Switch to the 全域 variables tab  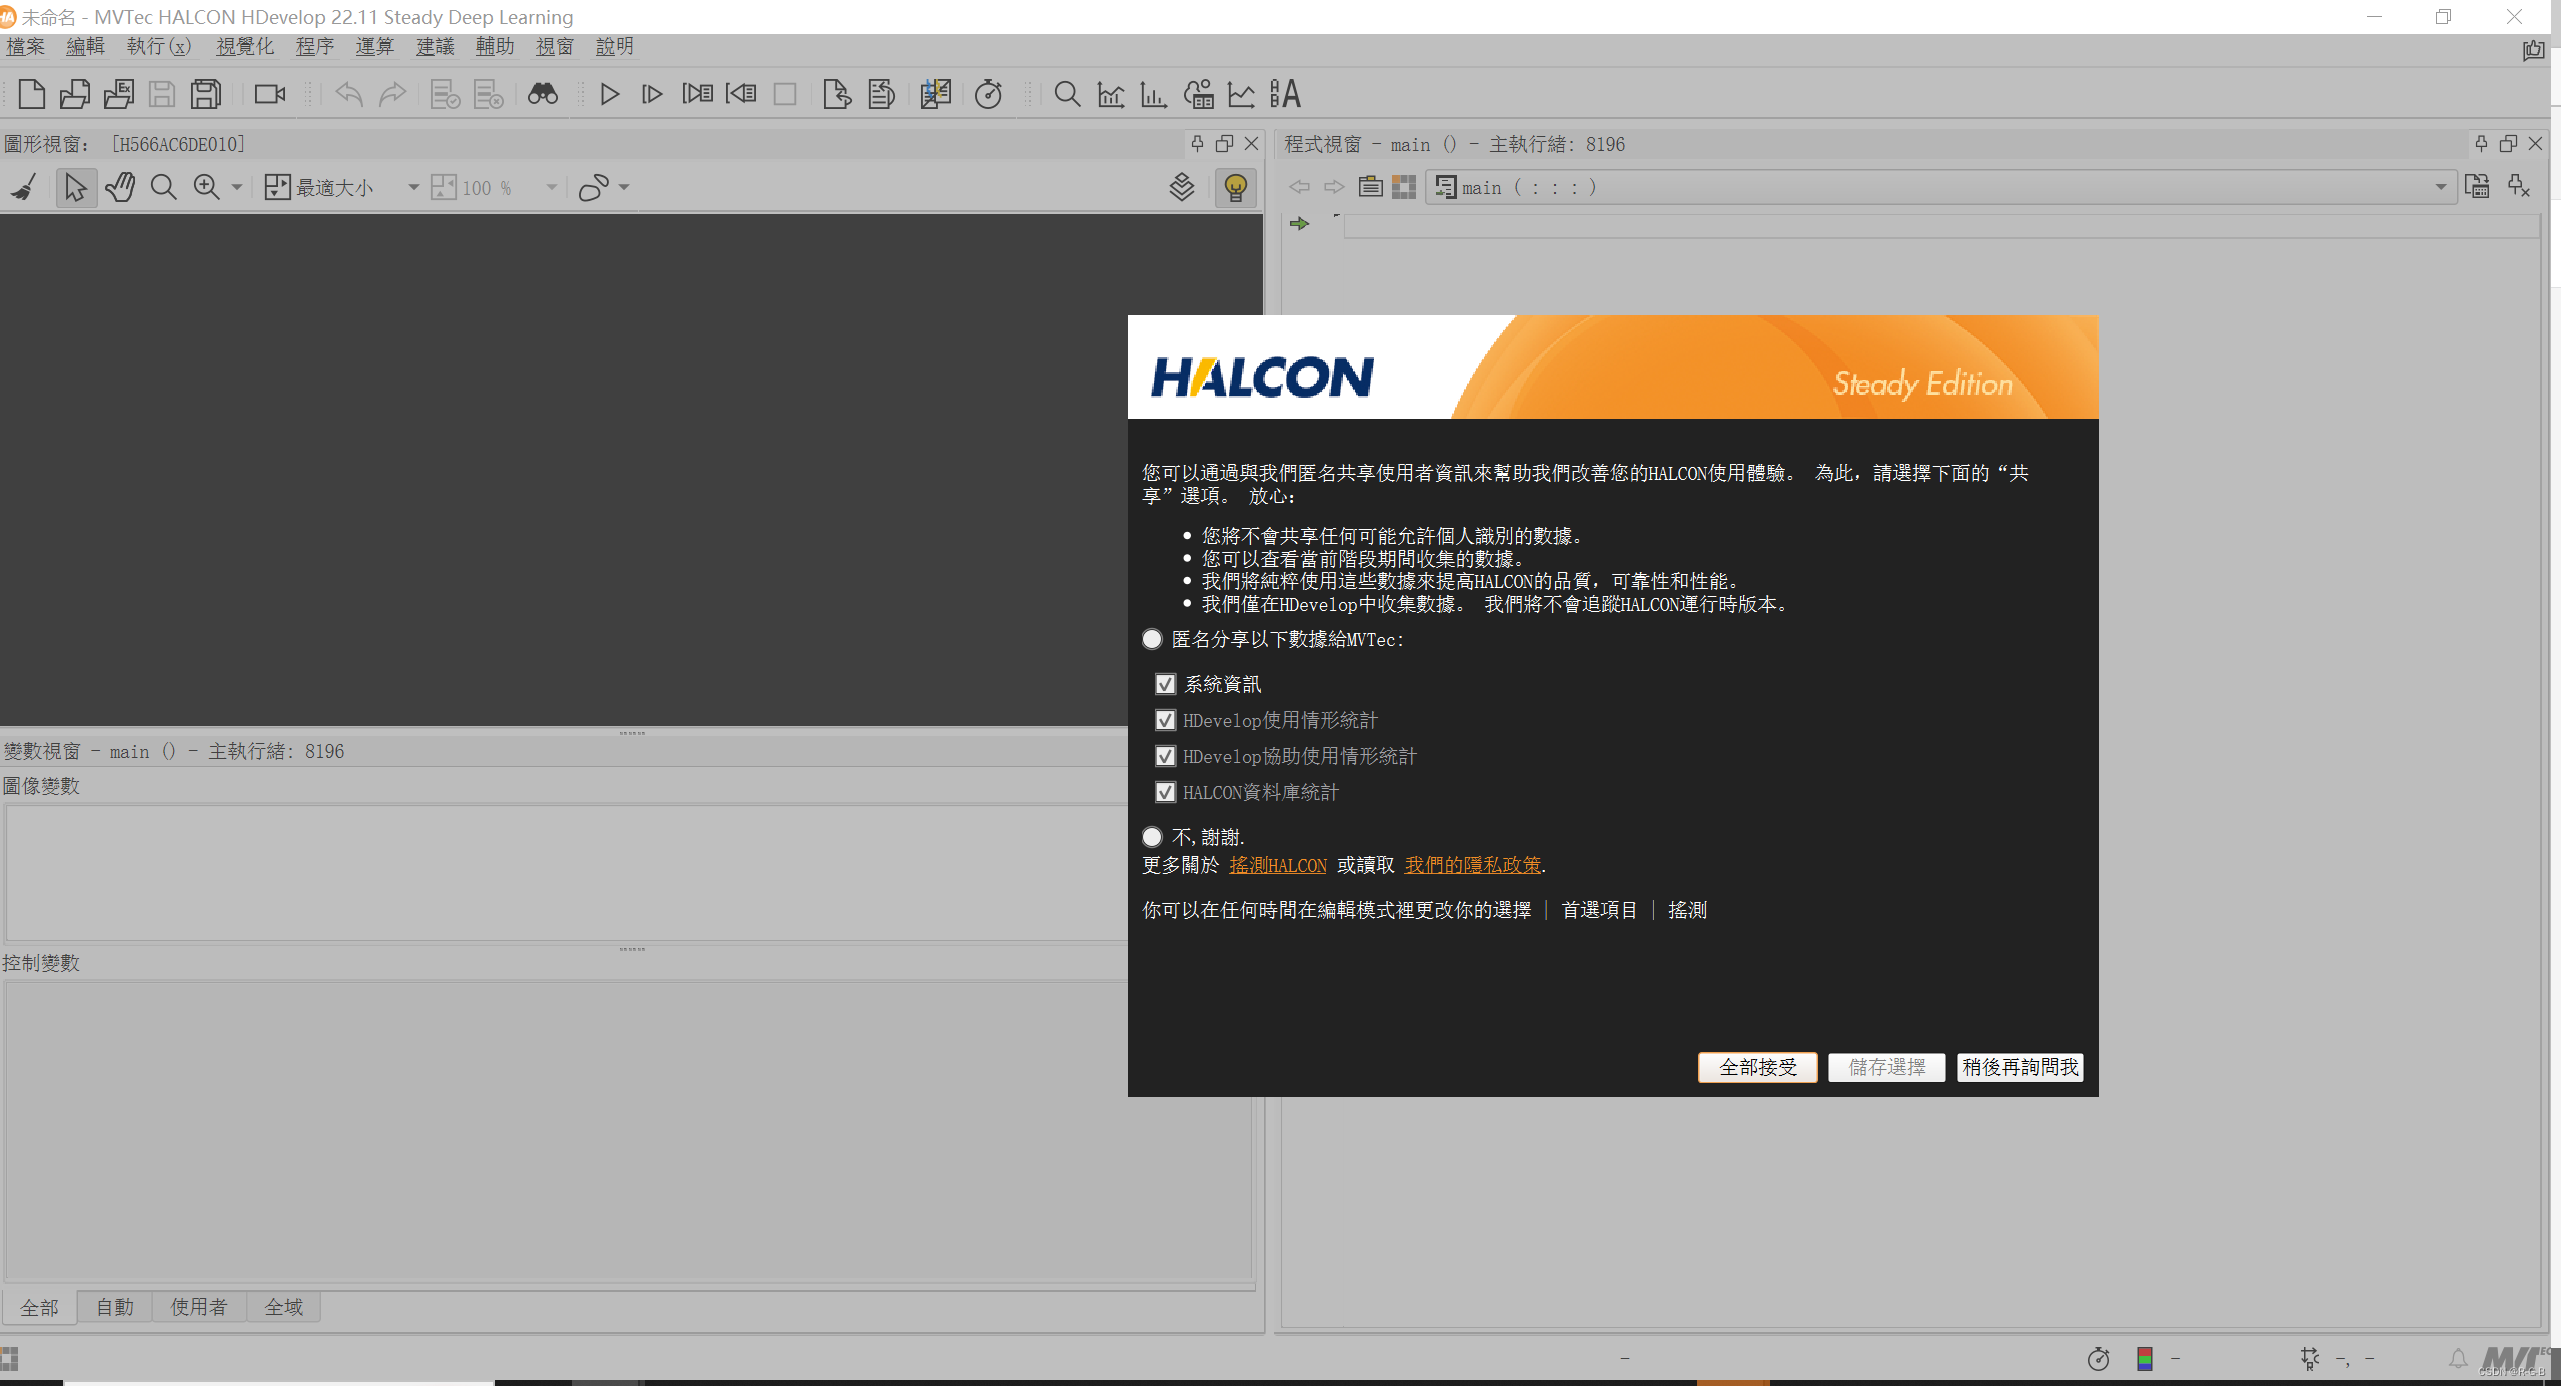click(284, 1307)
